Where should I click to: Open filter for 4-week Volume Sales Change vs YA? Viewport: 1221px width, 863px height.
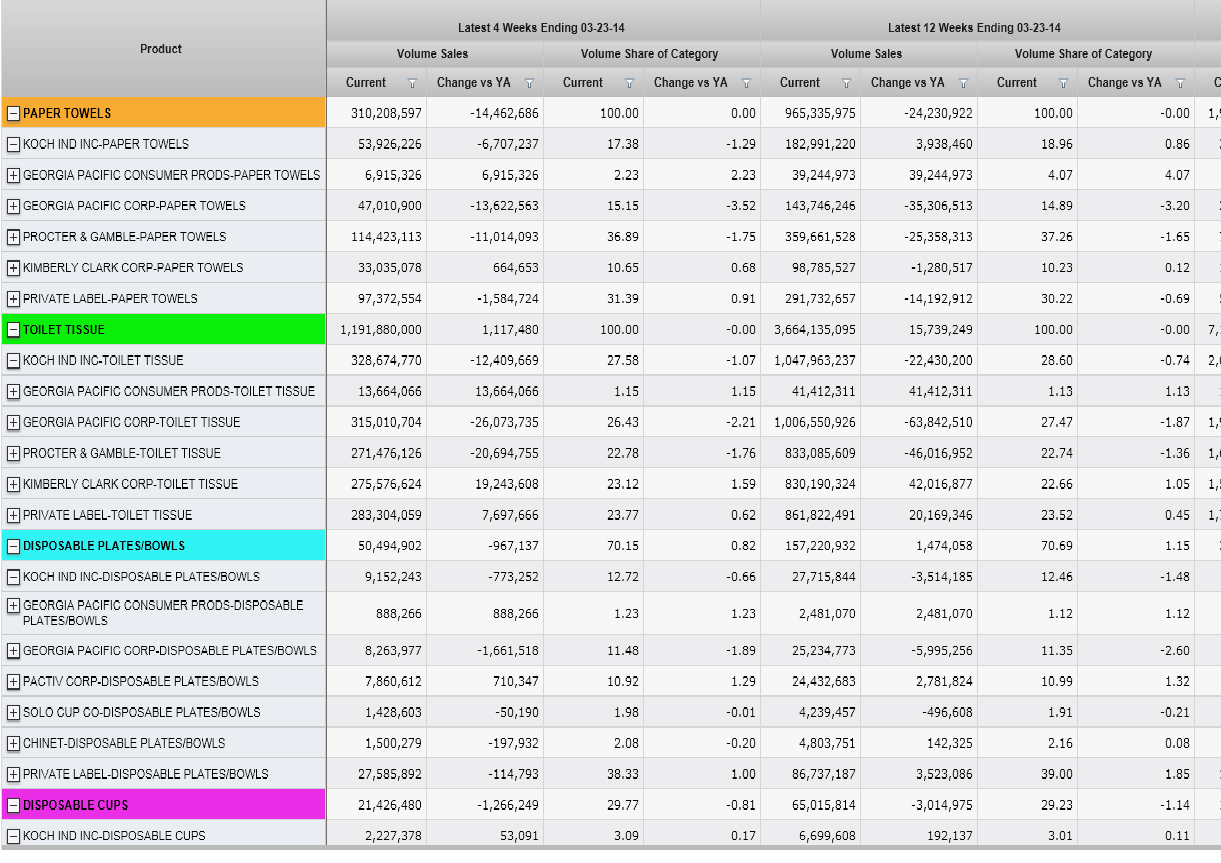(529, 83)
